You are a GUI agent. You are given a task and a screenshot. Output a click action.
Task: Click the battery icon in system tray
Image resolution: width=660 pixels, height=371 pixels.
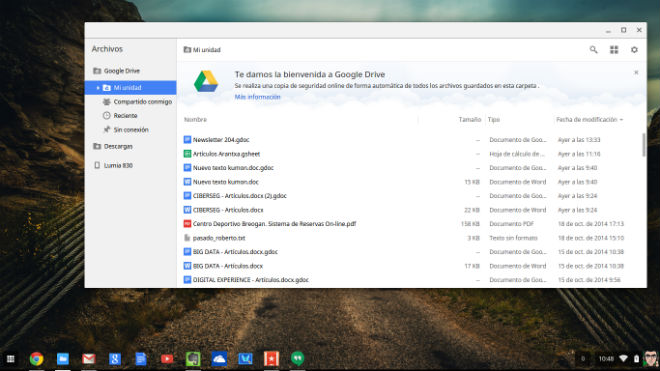pyautogui.click(x=636, y=359)
